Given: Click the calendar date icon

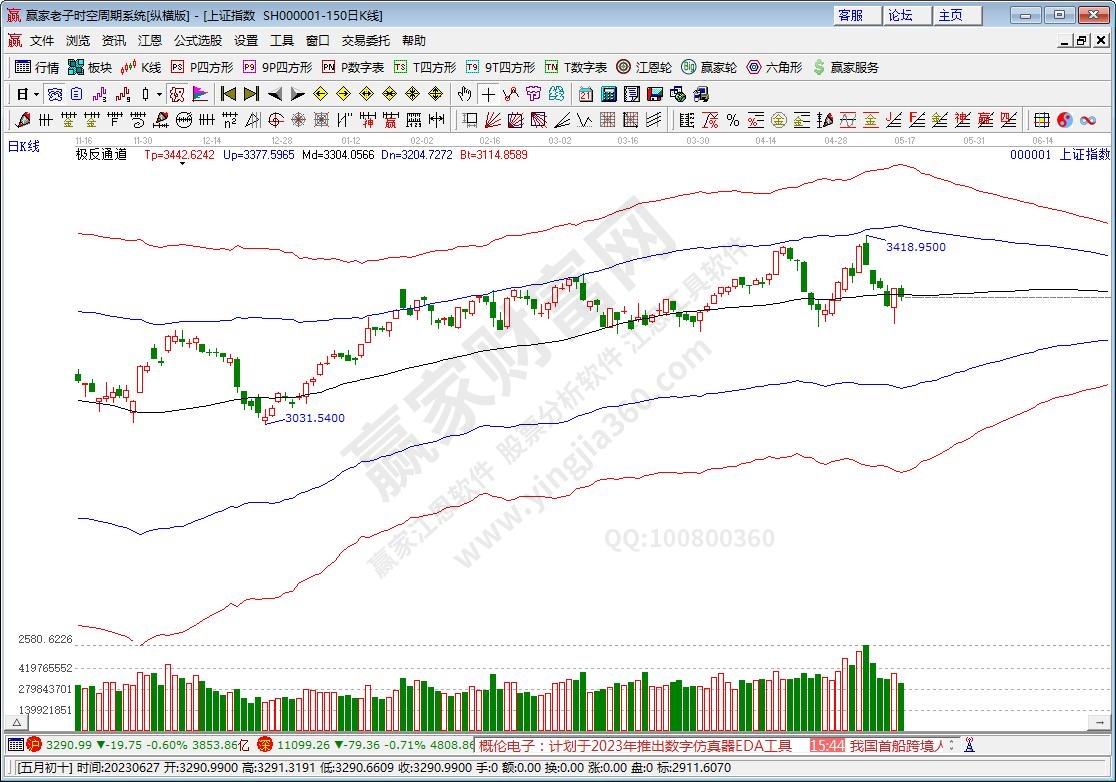Looking at the screenshot, I should [586, 94].
